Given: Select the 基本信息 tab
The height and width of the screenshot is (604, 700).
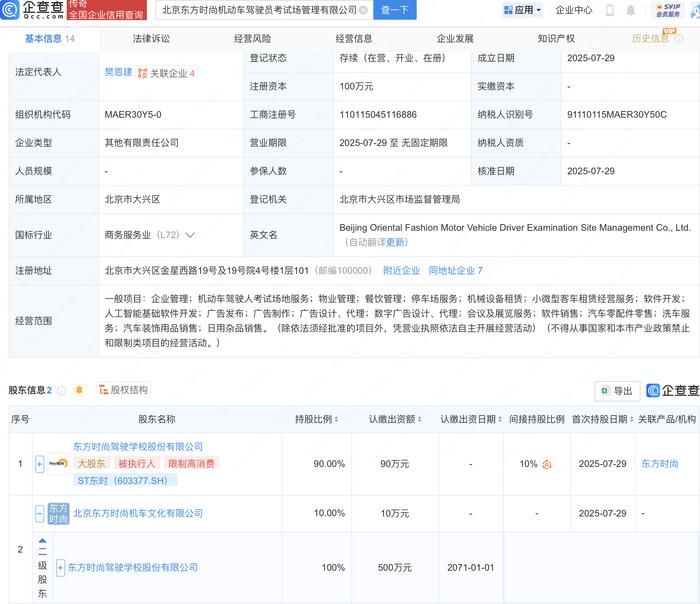Looking at the screenshot, I should pos(50,39).
